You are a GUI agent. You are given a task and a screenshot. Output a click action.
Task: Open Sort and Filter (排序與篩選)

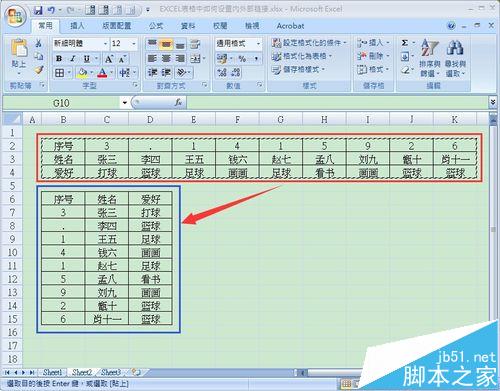coord(430,58)
